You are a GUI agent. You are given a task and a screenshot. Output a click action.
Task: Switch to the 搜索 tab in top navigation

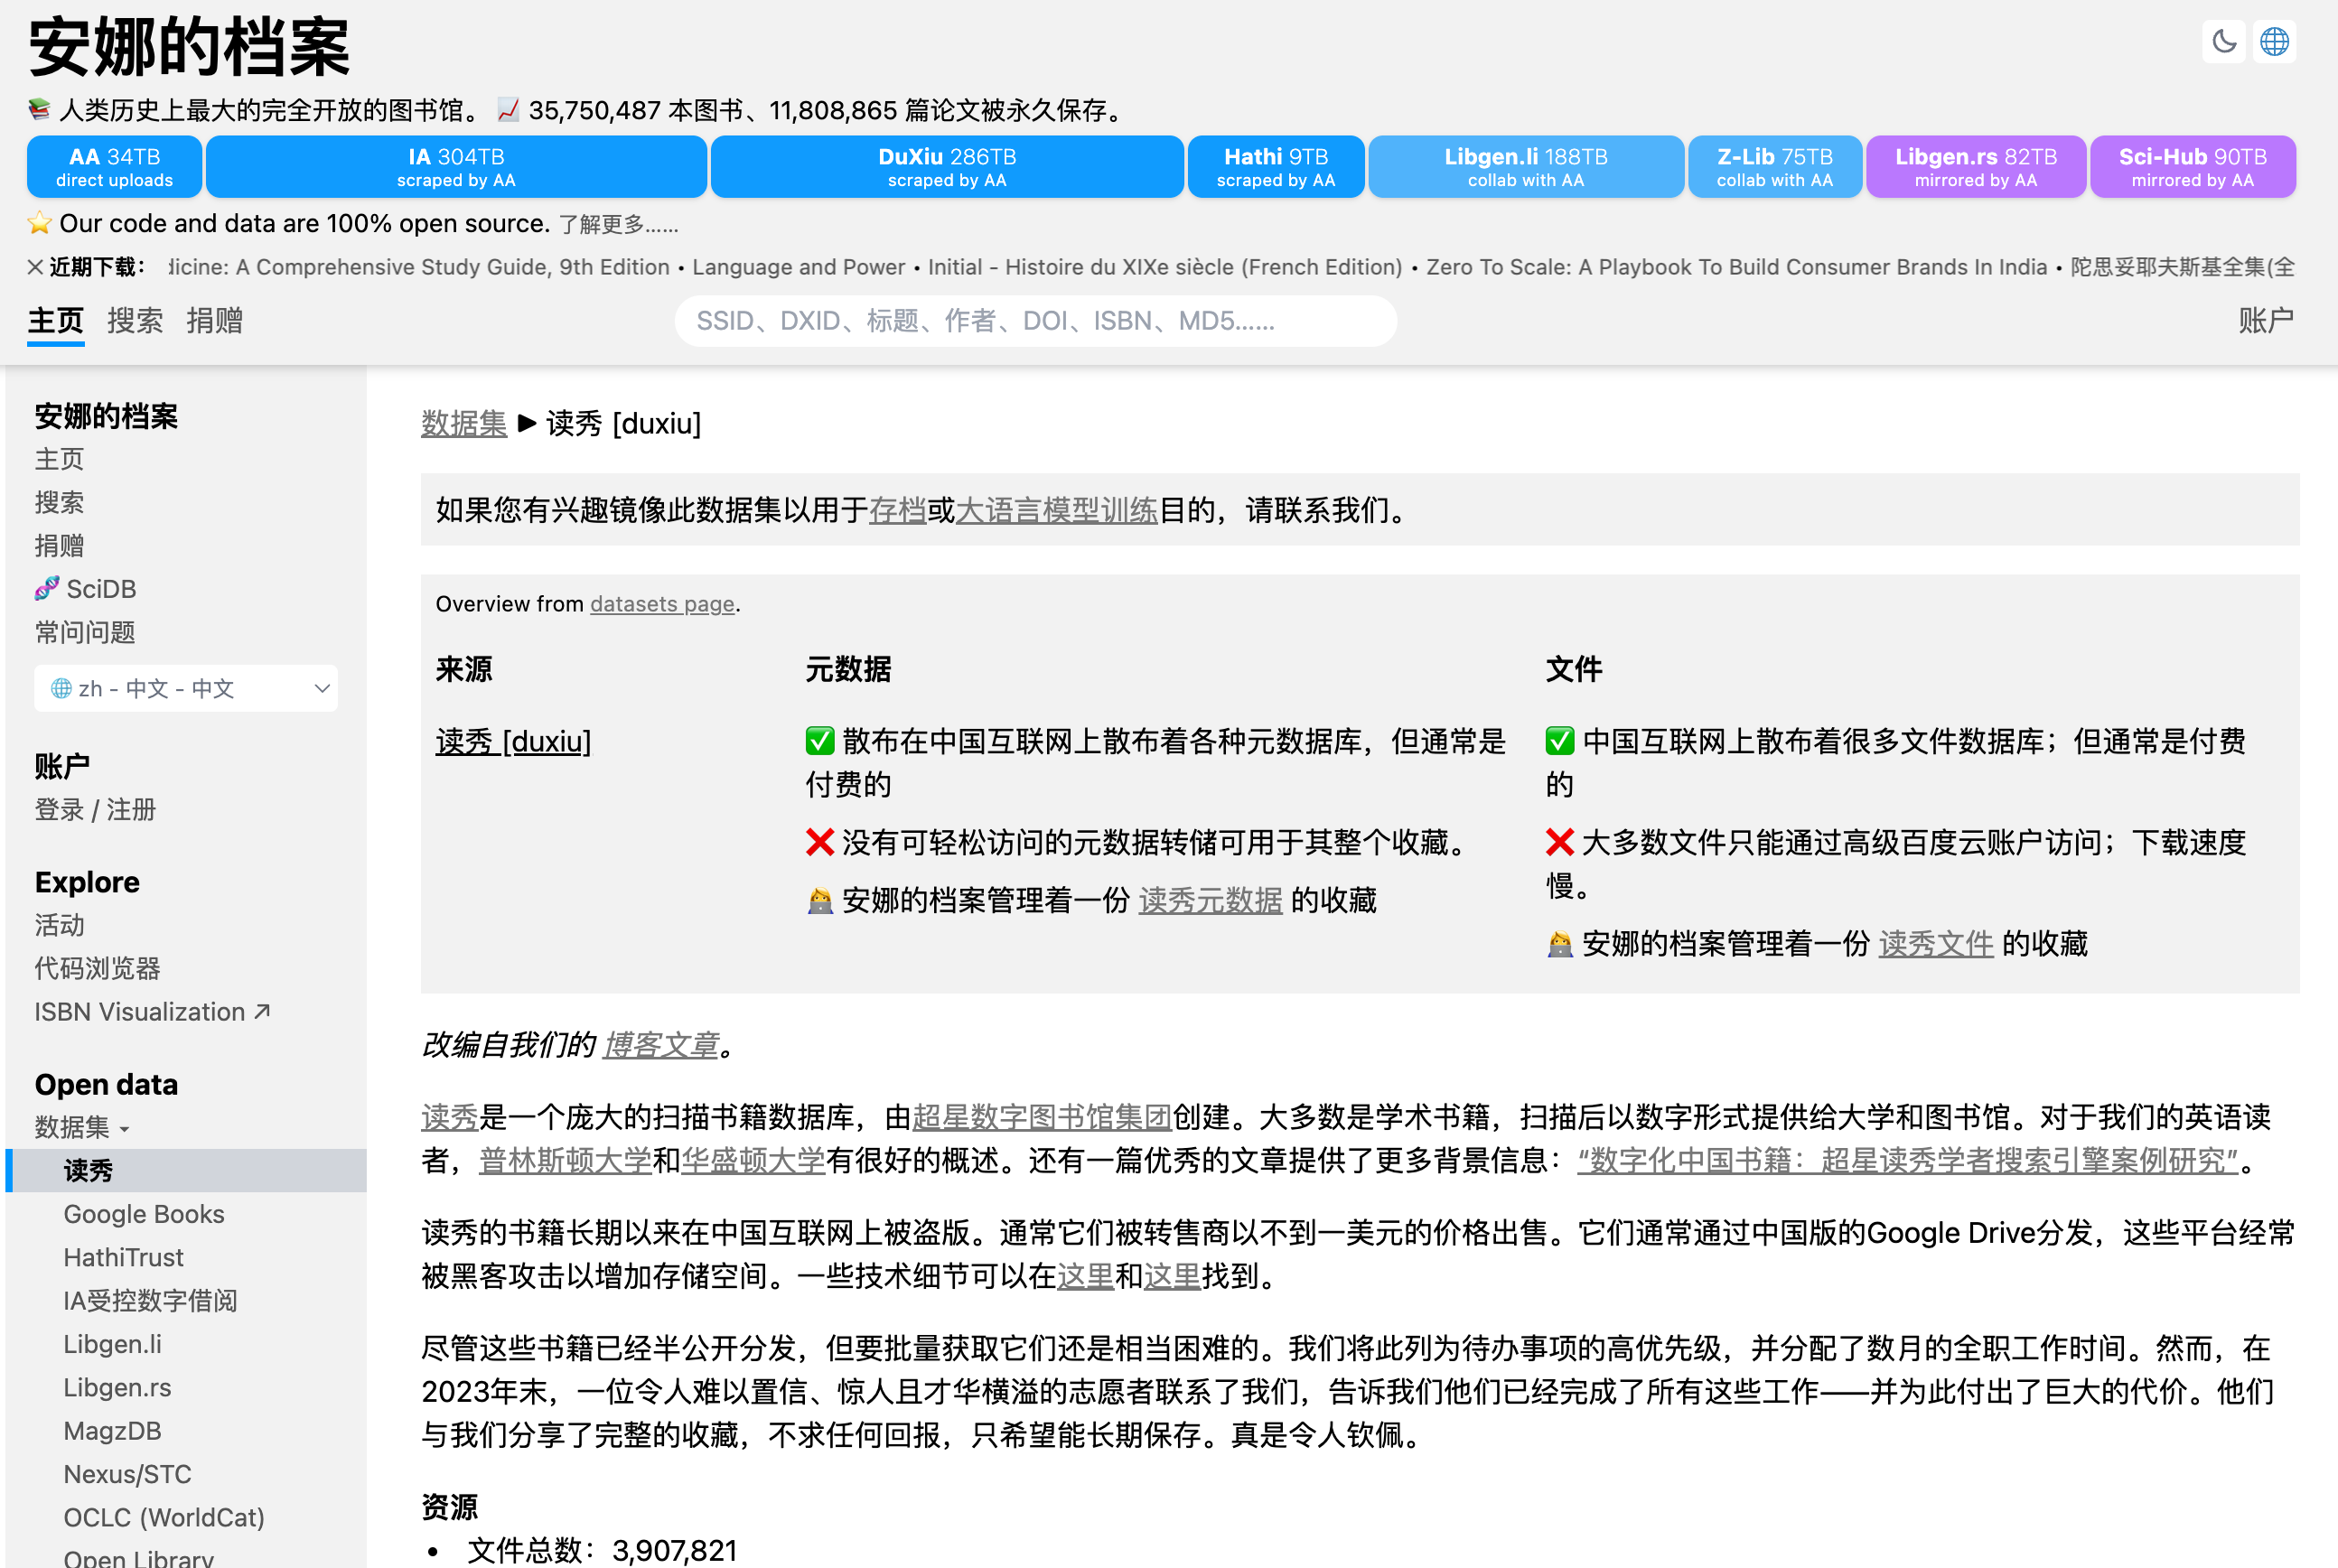click(135, 321)
